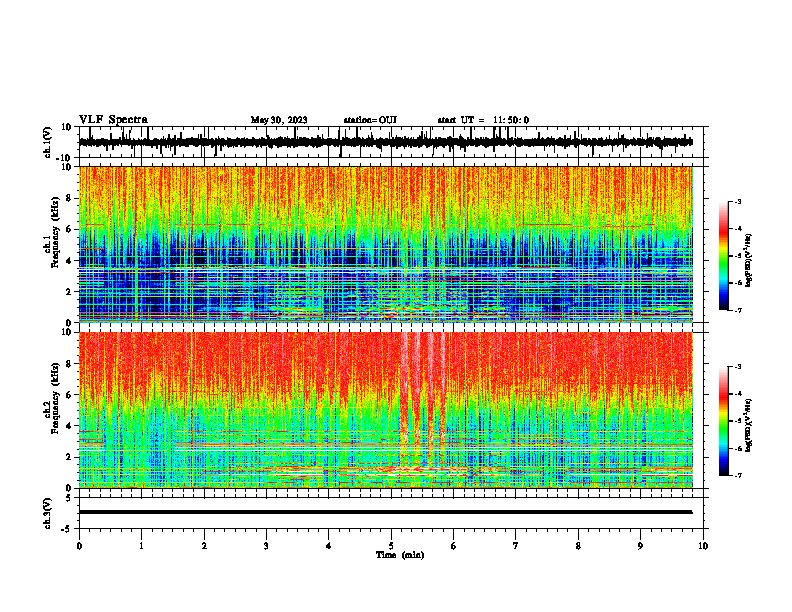Click the log(PSD) label beside ch.2 color bar
Screen dimensions: 792x612
point(748,425)
